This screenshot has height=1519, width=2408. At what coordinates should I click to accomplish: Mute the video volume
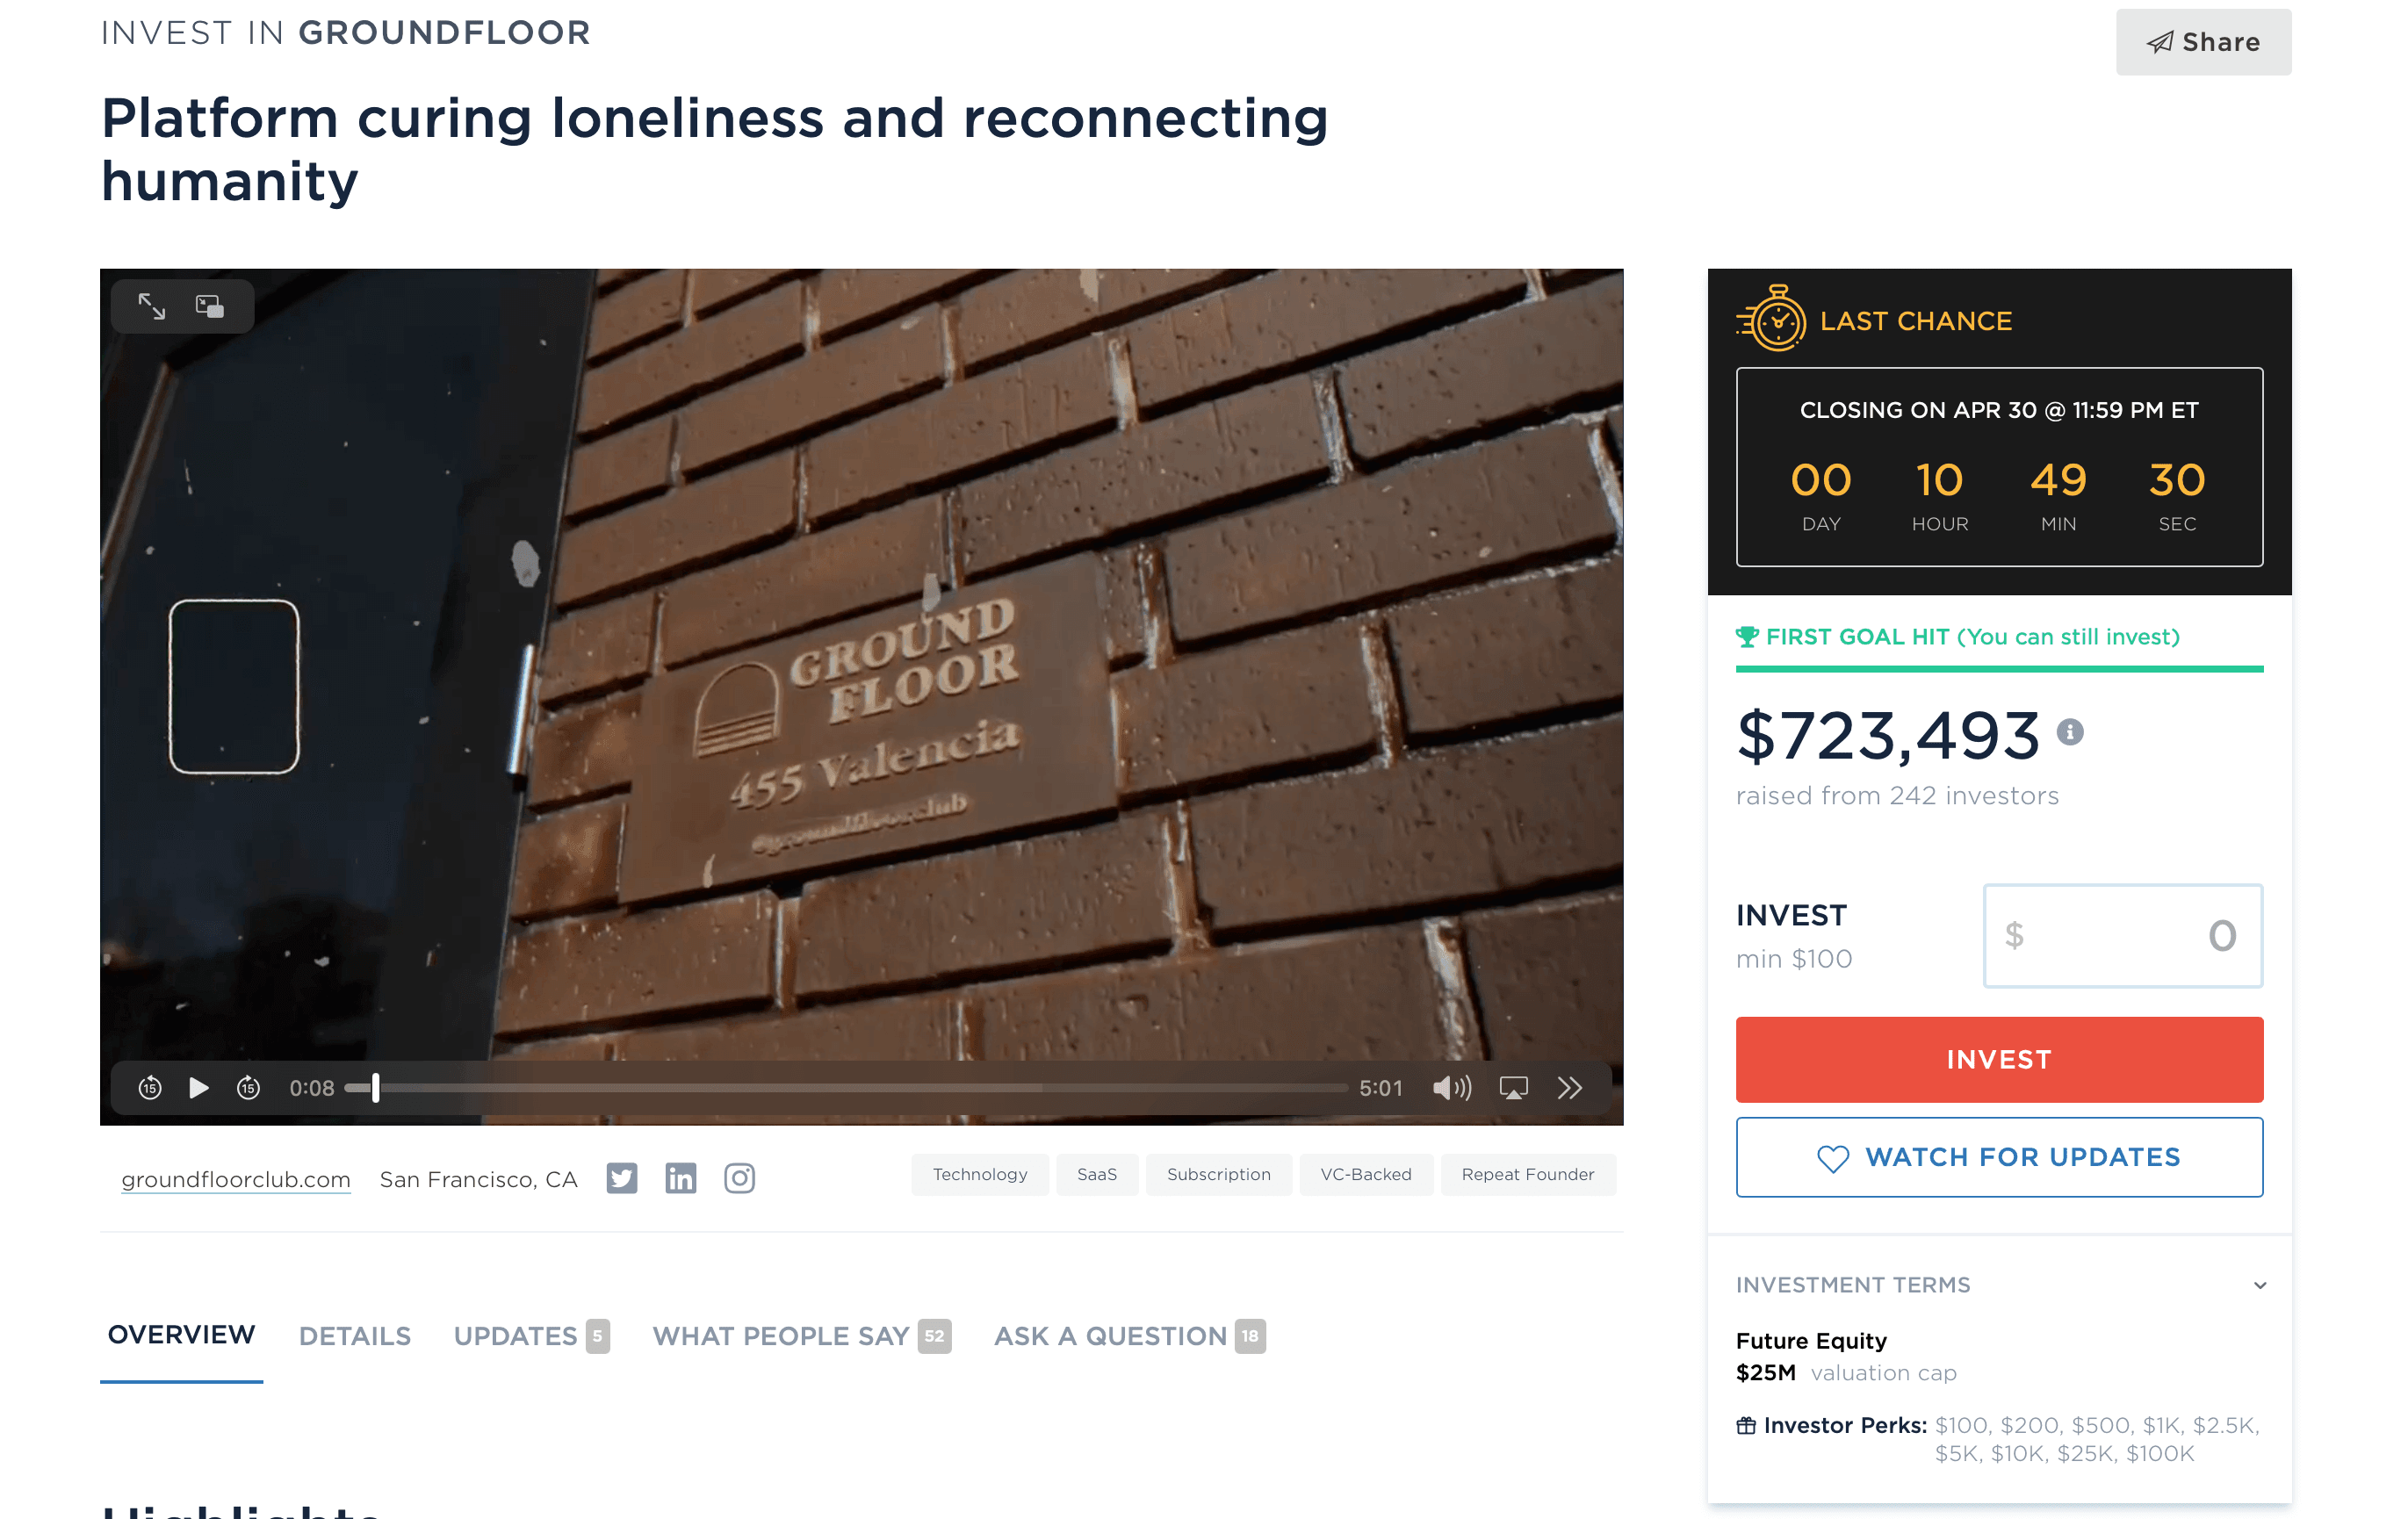tap(1451, 1088)
